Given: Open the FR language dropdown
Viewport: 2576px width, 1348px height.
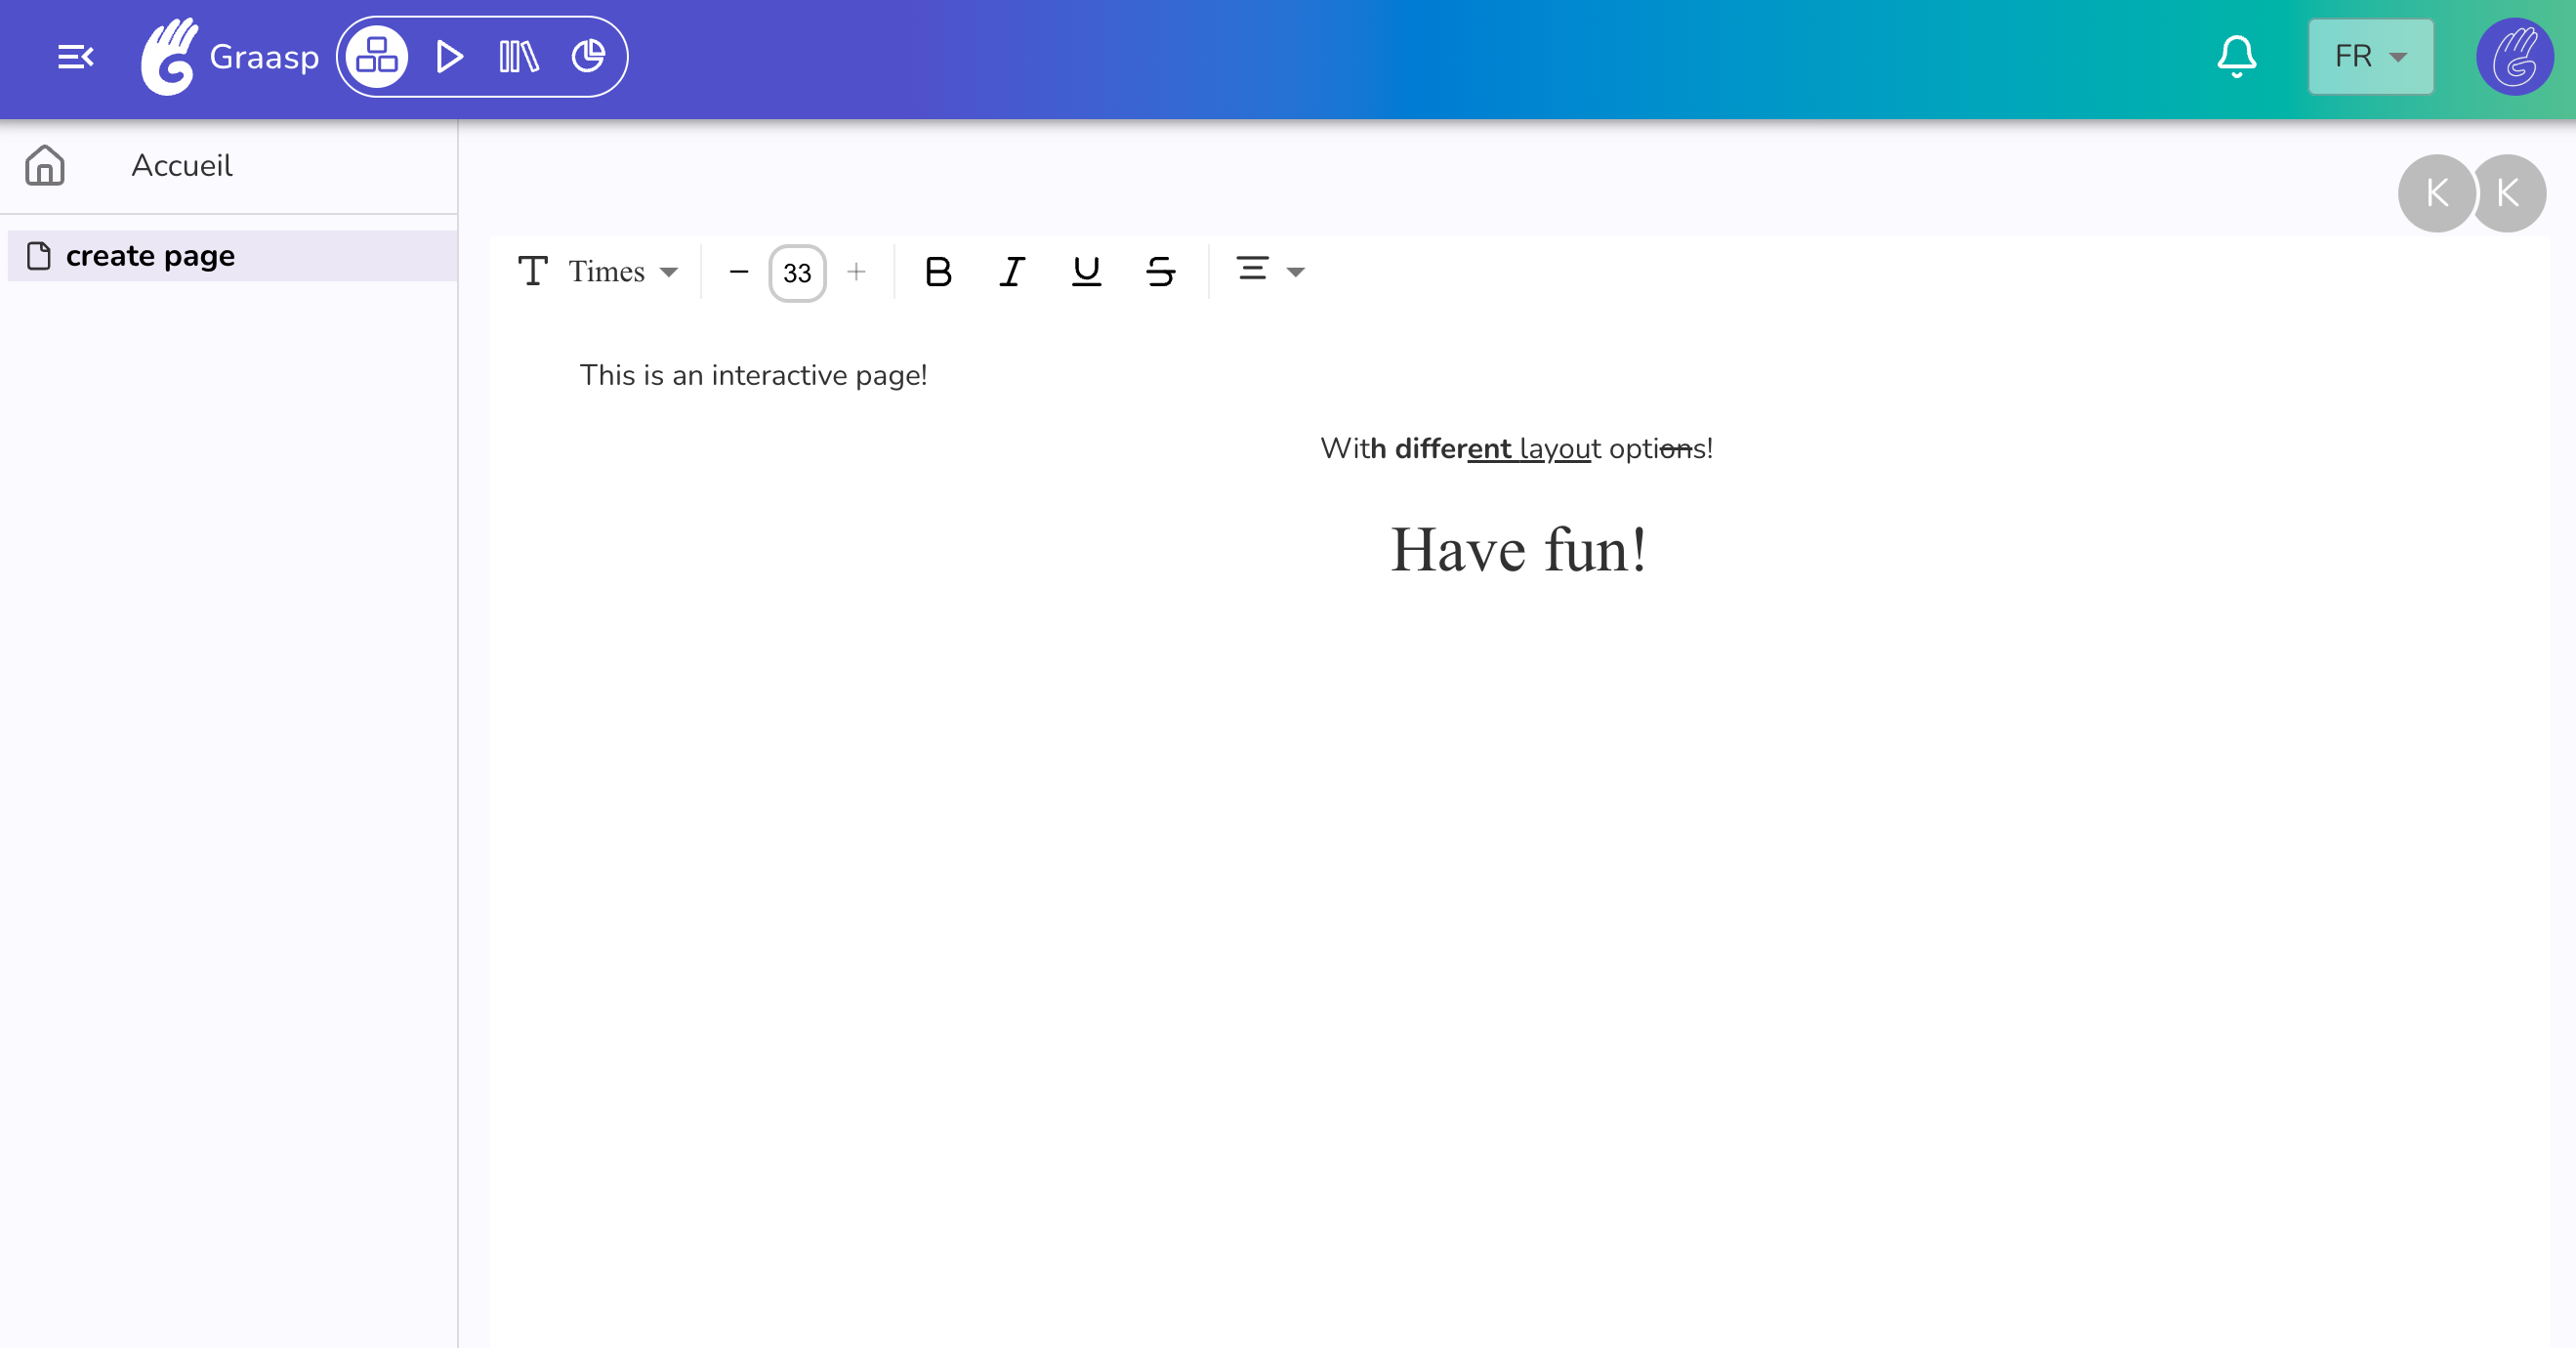Looking at the screenshot, I should pos(2369,57).
